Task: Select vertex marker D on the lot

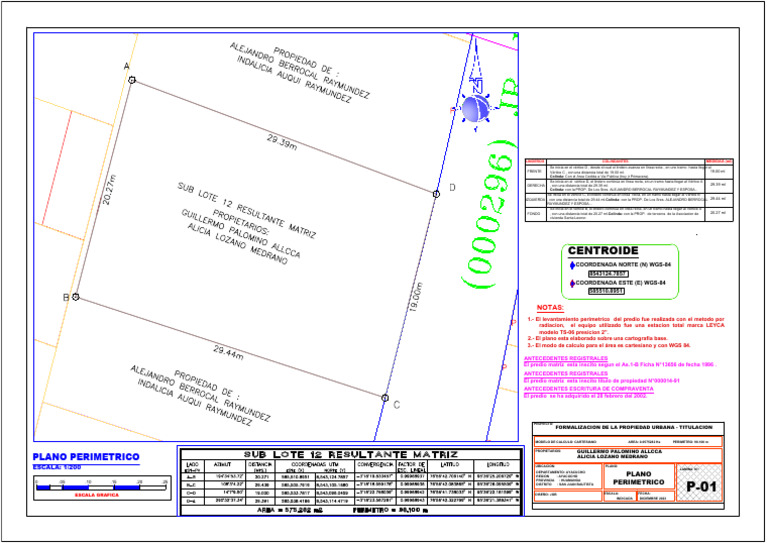Action: [x=436, y=194]
